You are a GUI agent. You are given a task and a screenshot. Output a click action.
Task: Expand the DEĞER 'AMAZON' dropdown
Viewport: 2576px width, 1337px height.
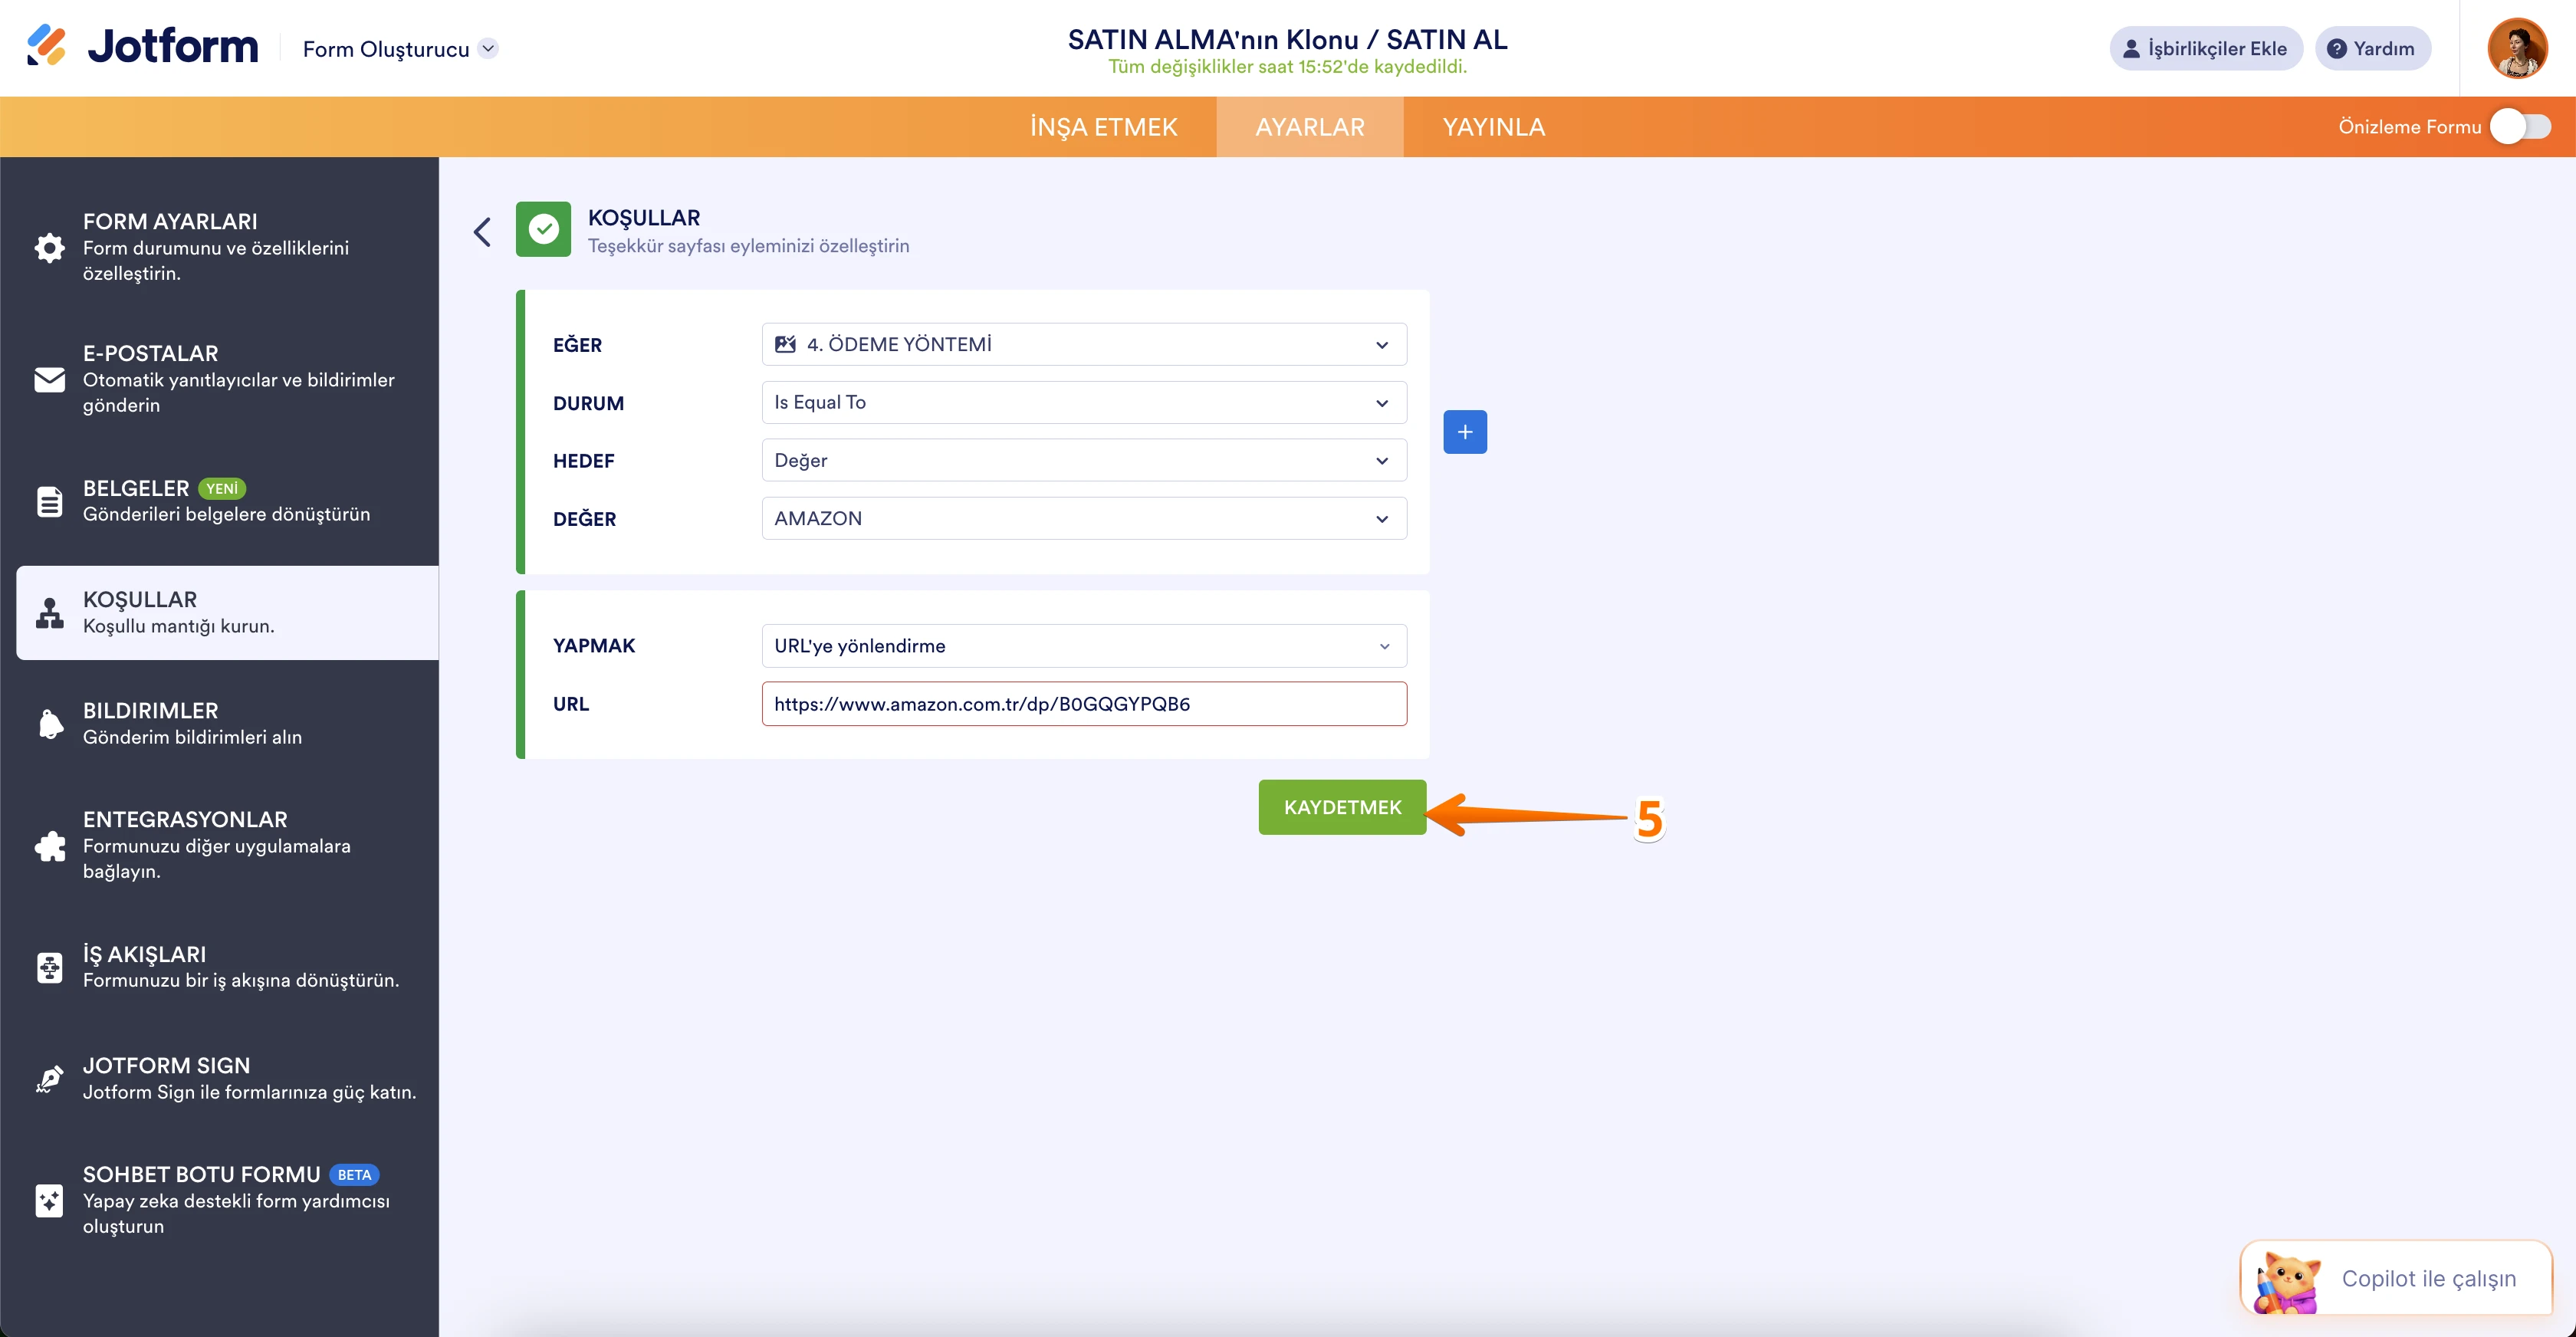pyautogui.click(x=1083, y=519)
